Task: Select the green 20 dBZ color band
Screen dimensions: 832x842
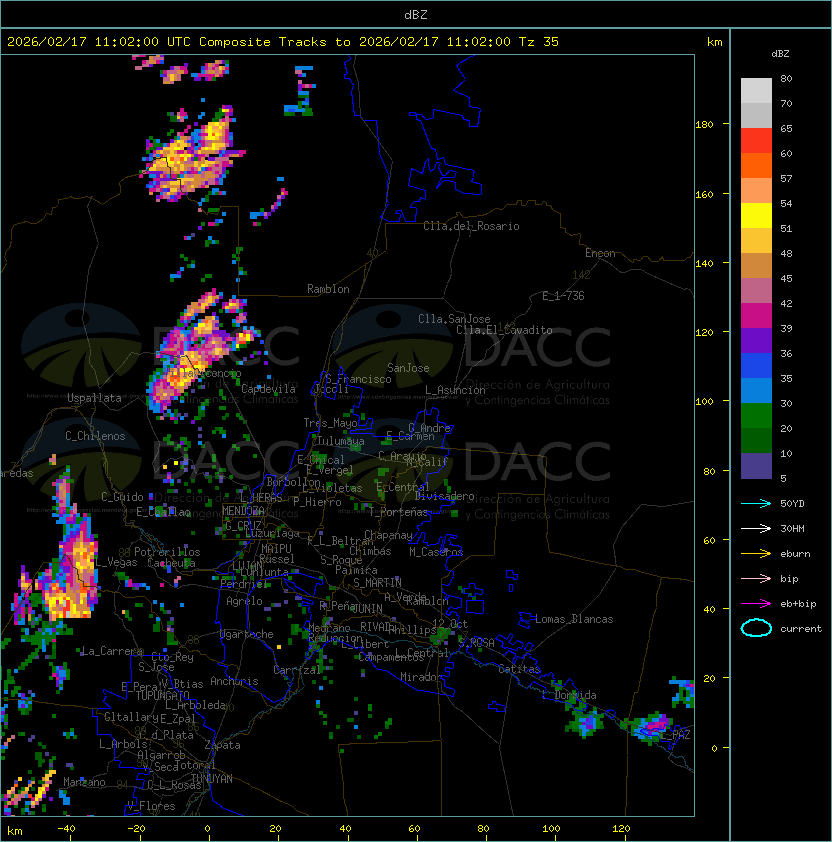Action: click(756, 416)
